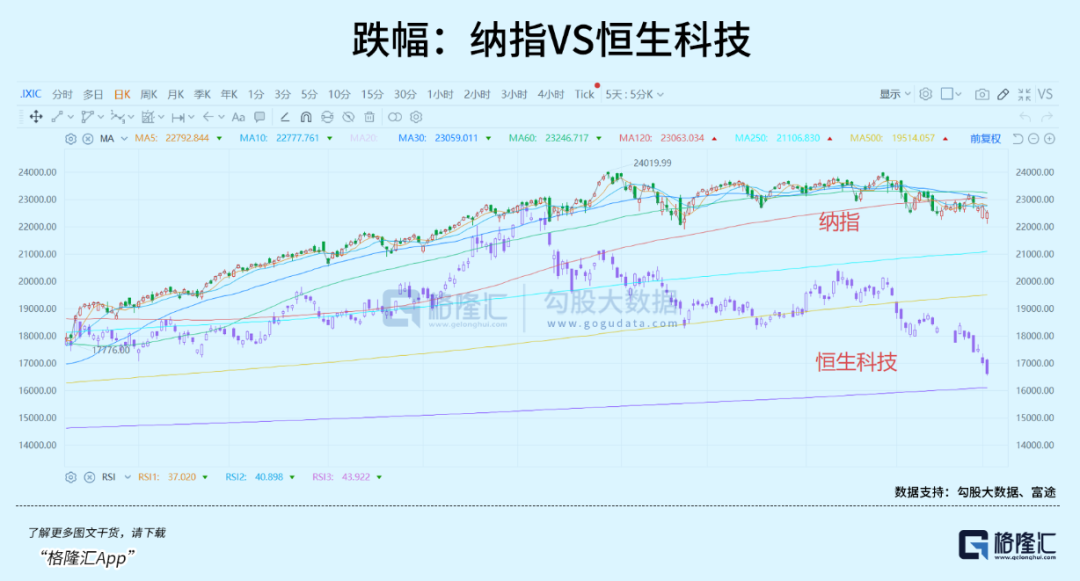Delete drawings with the trash icon
Screen dimensions: 1080x581
pos(369,117)
